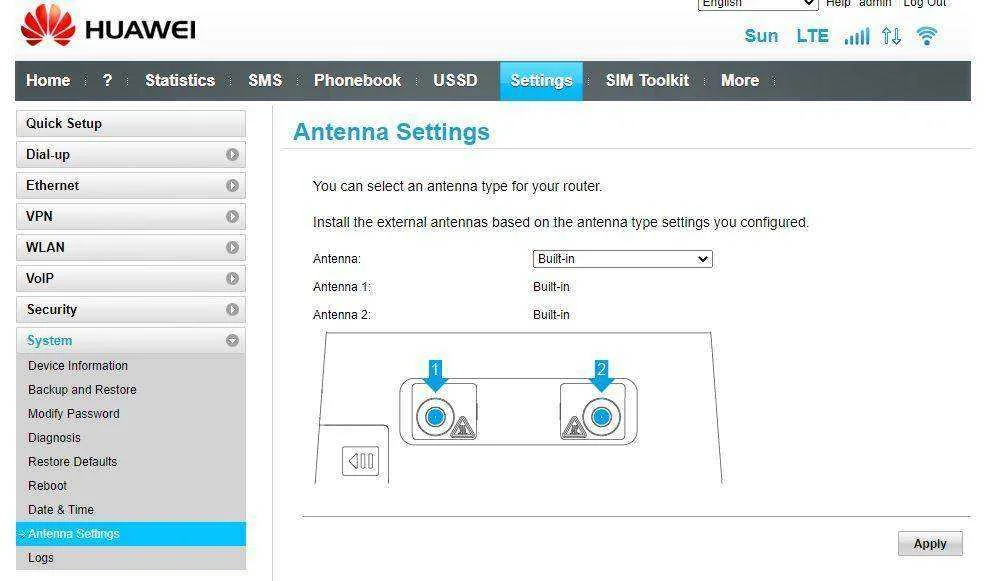The image size is (986, 581).
Task: Click antenna port 1 in the diagram
Action: click(435, 416)
